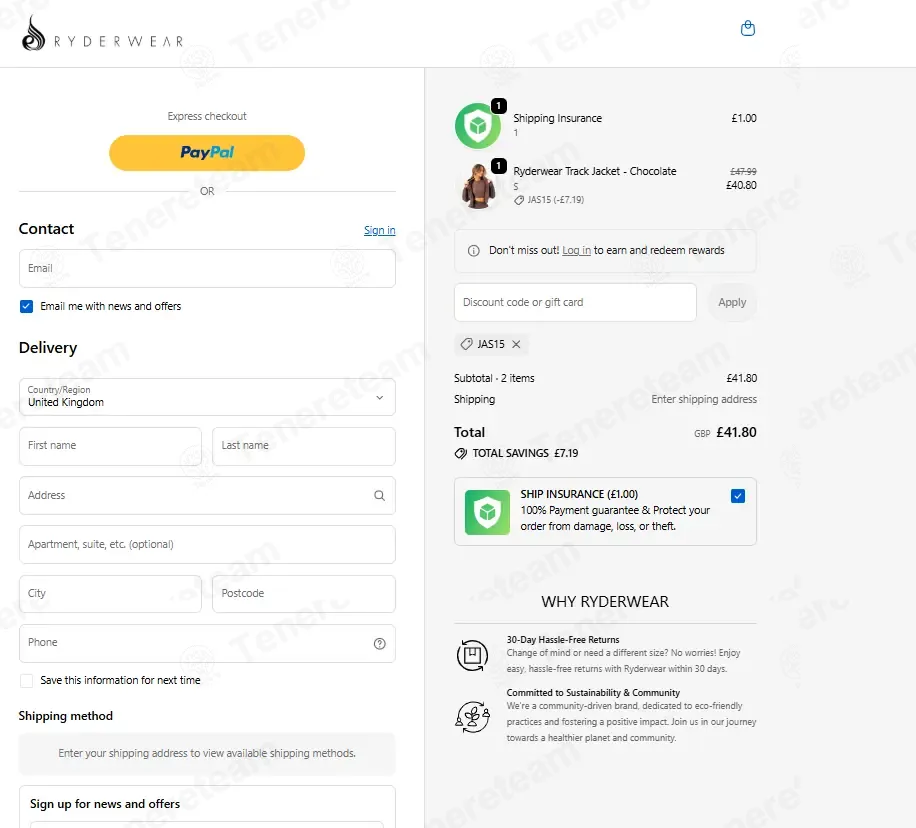Open the shopping bag icon in the header

(747, 28)
